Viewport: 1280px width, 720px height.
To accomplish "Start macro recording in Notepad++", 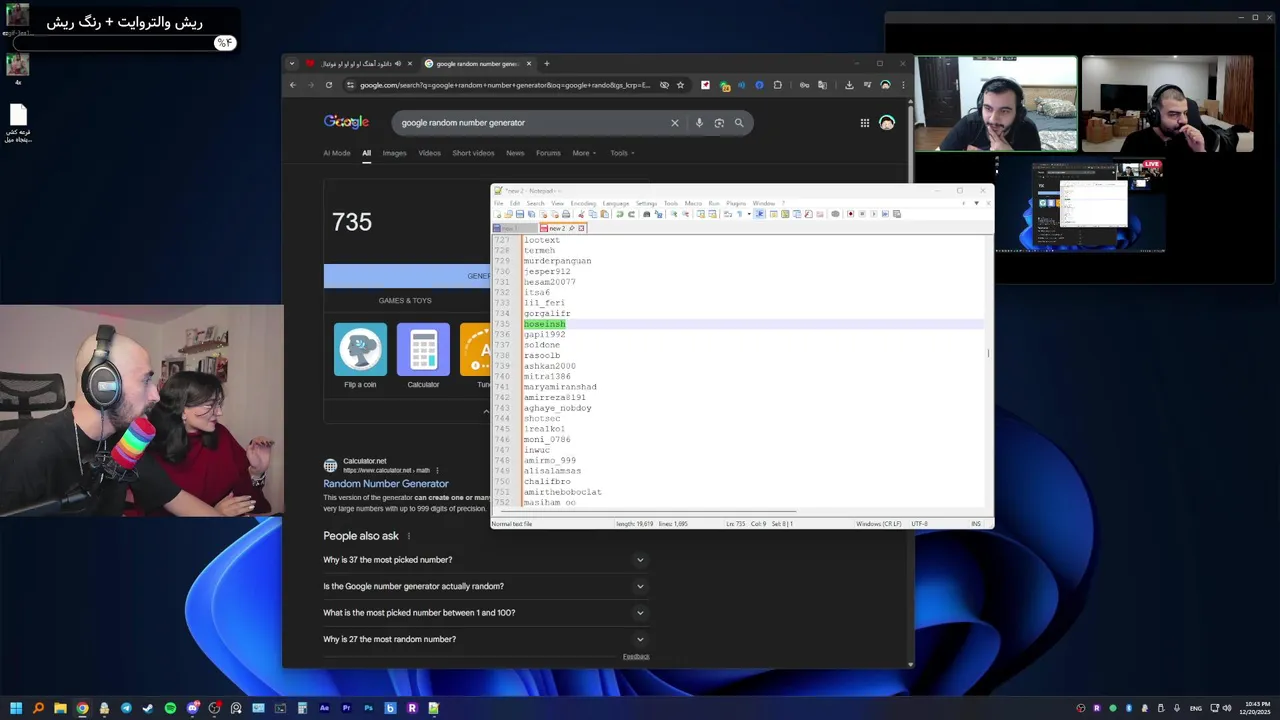I will pos(850,214).
